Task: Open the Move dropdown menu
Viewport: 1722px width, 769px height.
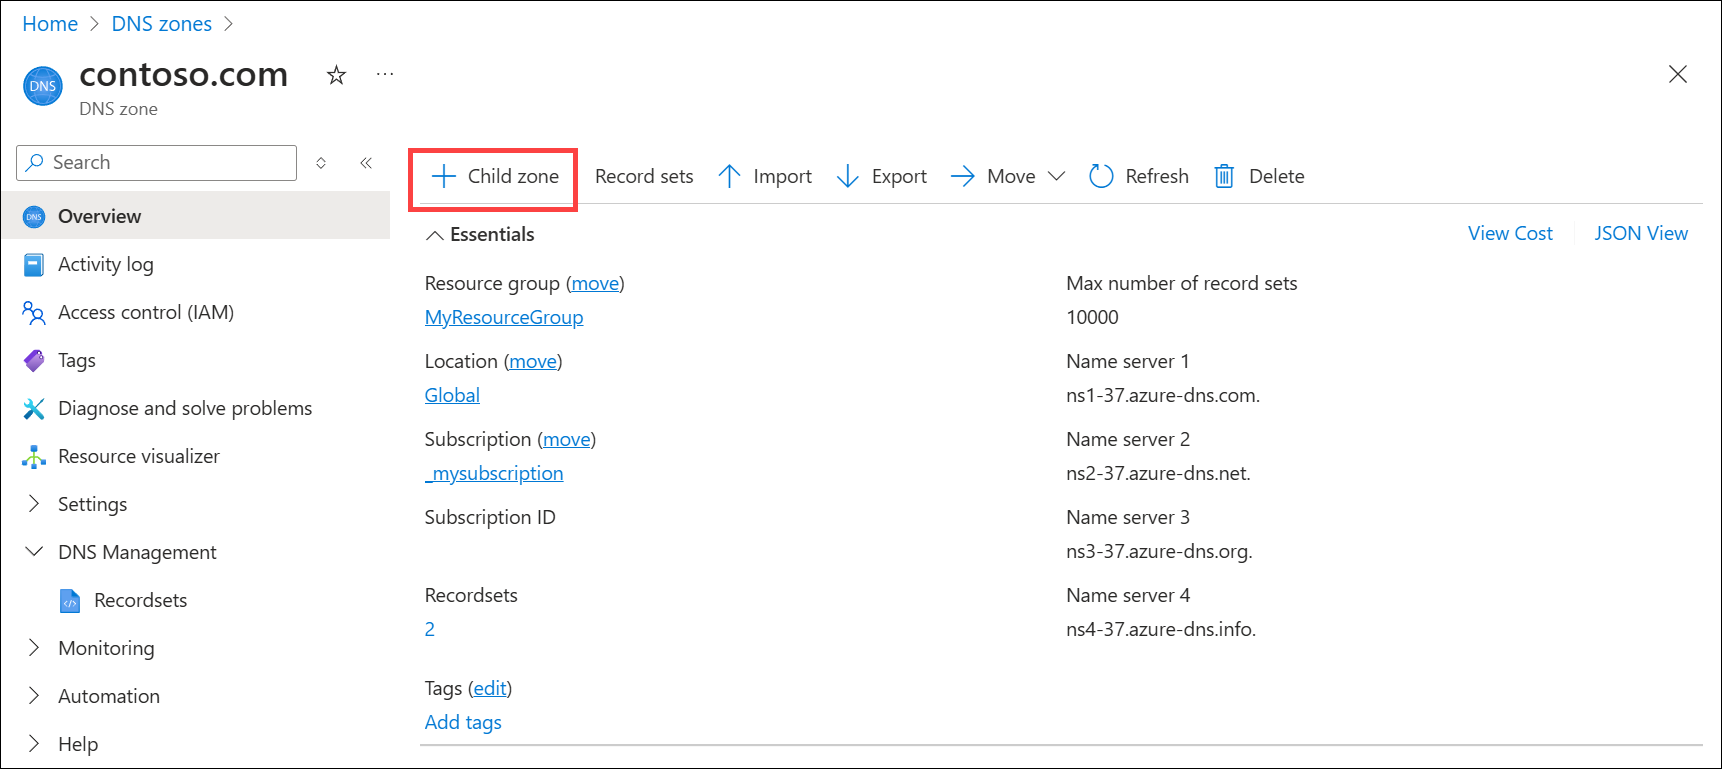Action: point(1056,177)
